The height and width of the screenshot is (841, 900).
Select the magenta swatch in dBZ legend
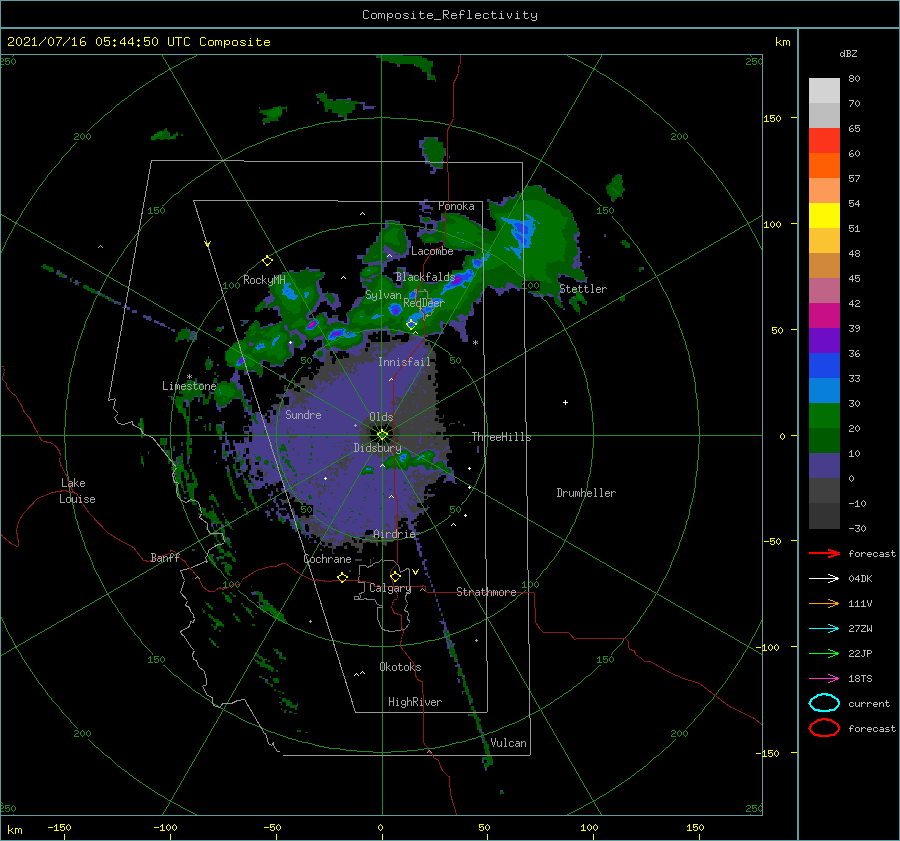[x=824, y=316]
